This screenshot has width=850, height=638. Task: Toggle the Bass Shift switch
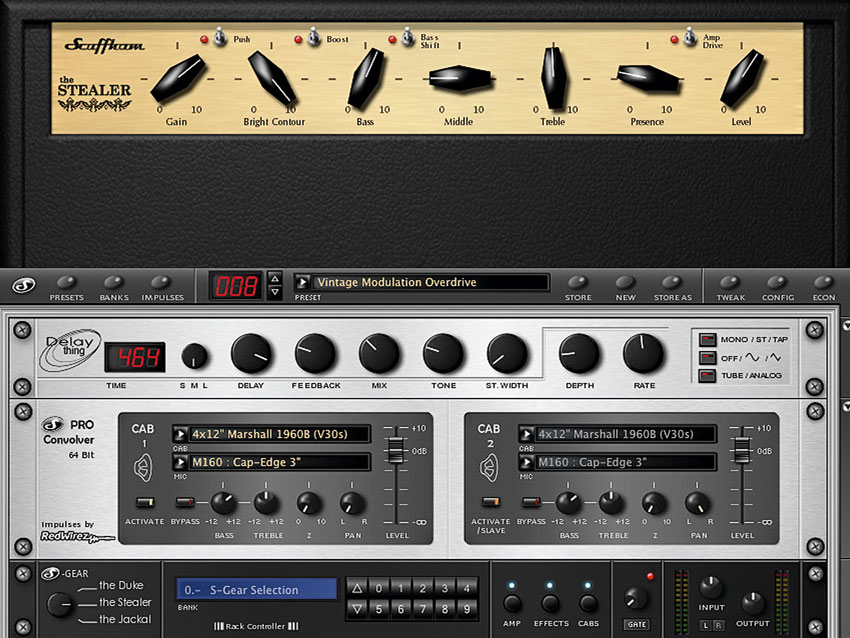[408, 37]
